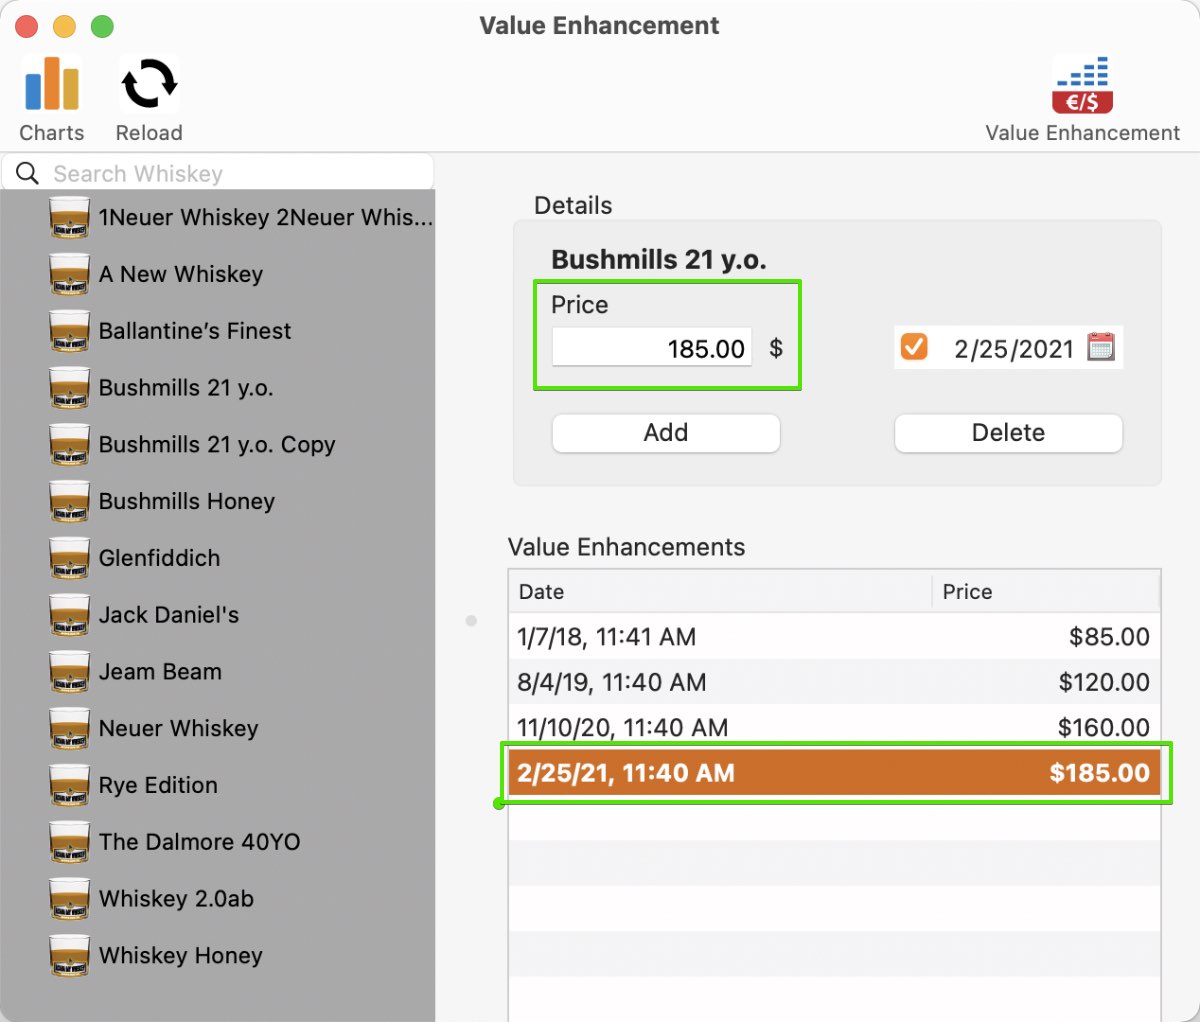Select the 2/25/21, 11:40 AM row
Screen dimensions: 1200x1022
tap(834, 772)
